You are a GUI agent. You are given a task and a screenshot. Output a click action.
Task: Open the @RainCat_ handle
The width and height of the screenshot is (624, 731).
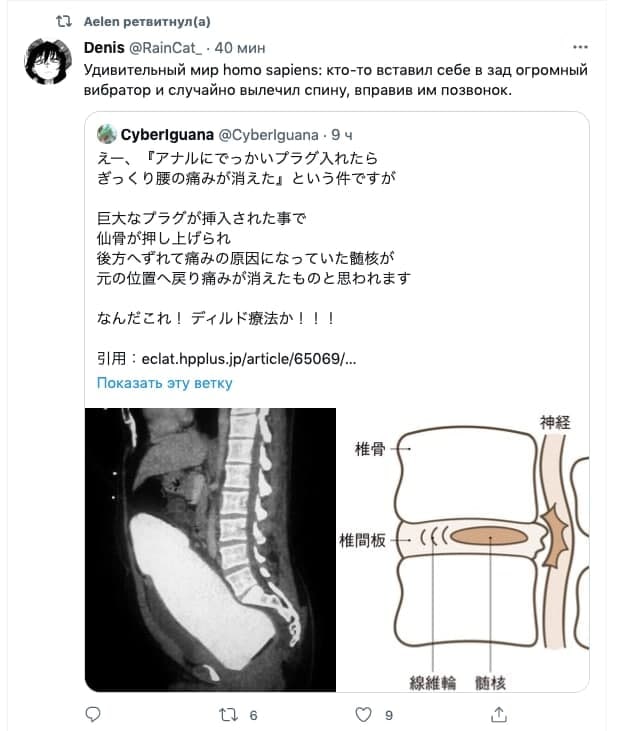click(x=166, y=48)
